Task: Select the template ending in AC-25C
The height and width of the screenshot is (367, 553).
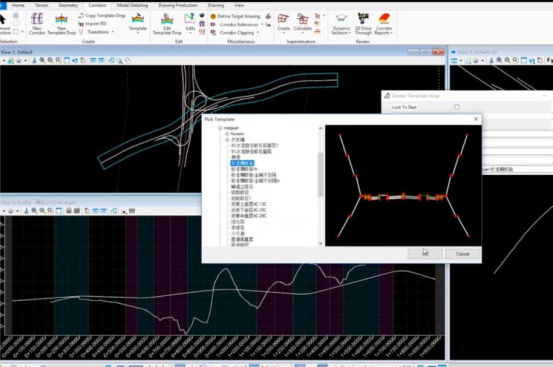Action: click(x=249, y=210)
